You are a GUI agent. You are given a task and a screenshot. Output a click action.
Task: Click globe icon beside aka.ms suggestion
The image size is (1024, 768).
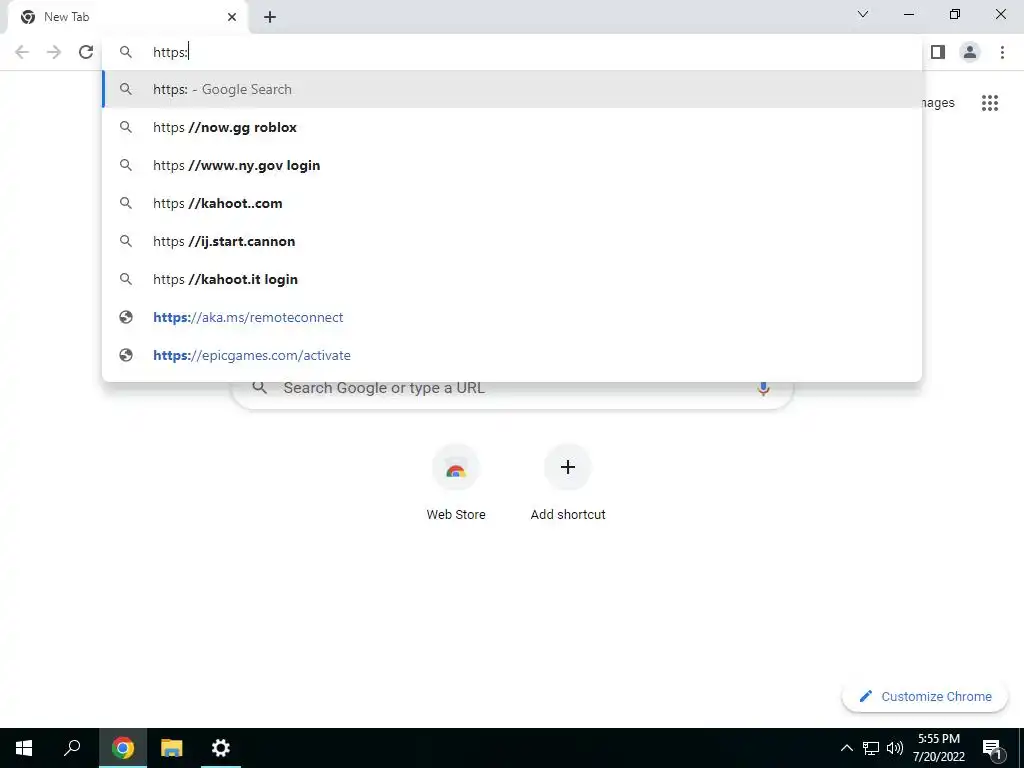click(126, 317)
